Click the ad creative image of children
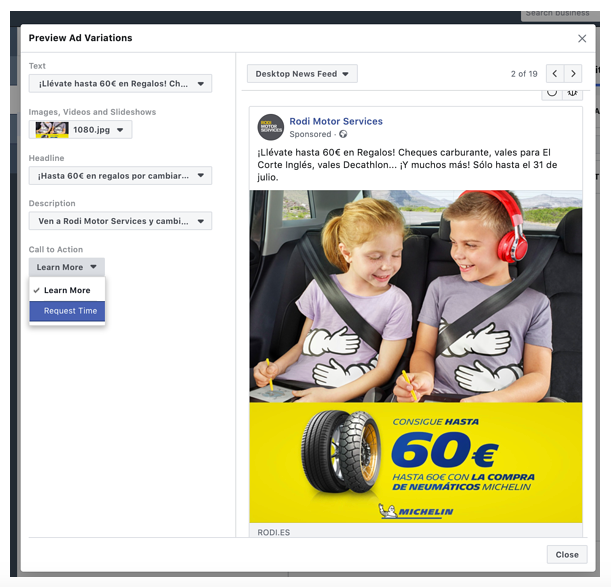Viewport: 611px width, 587px height. pos(416,296)
